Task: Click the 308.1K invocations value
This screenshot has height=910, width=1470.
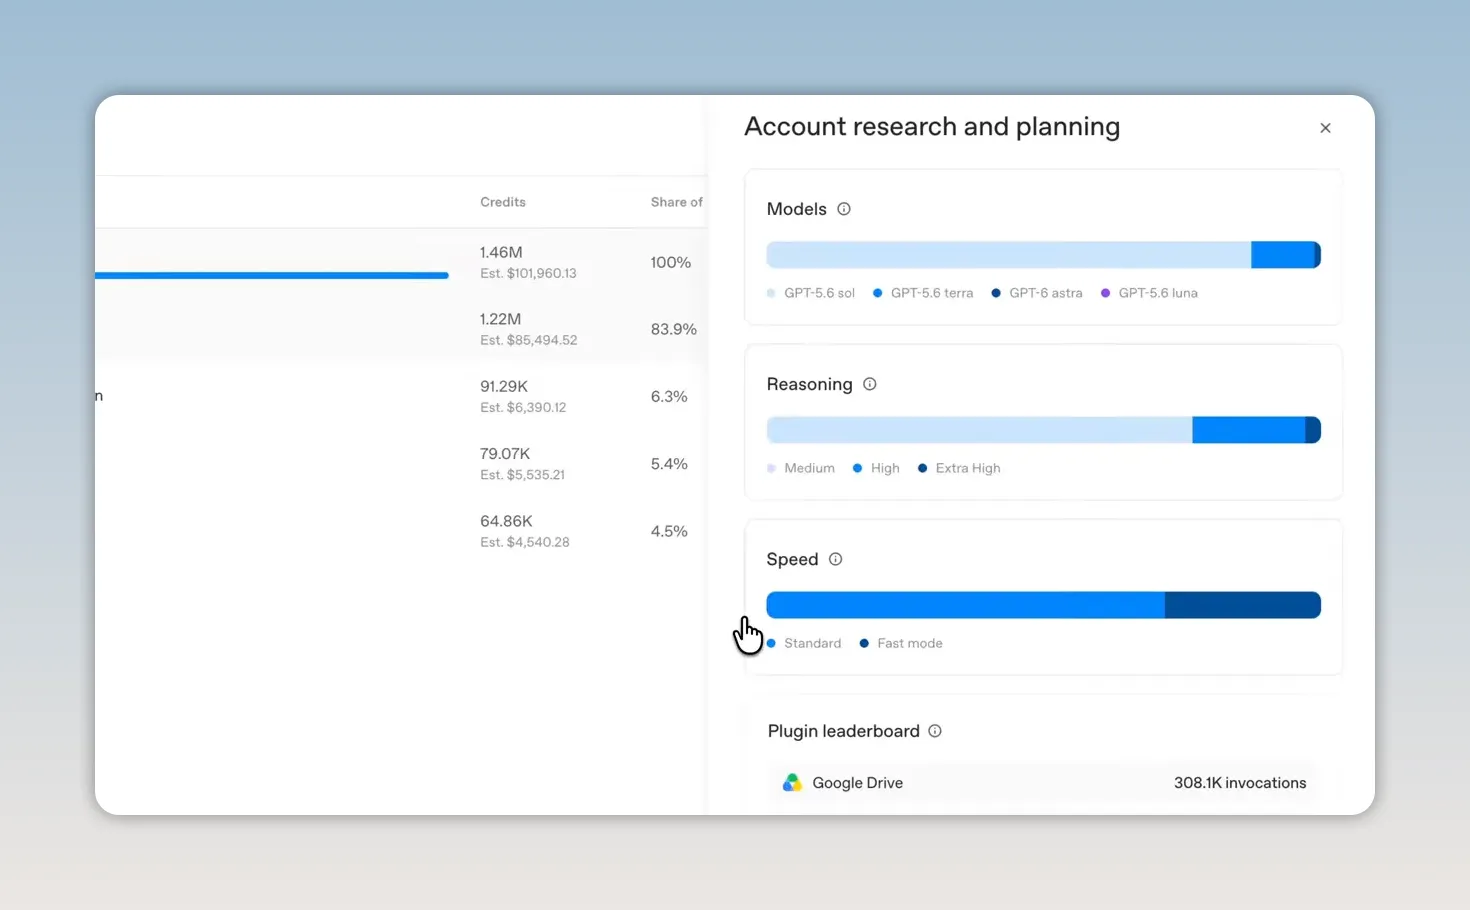Action: pyautogui.click(x=1240, y=783)
